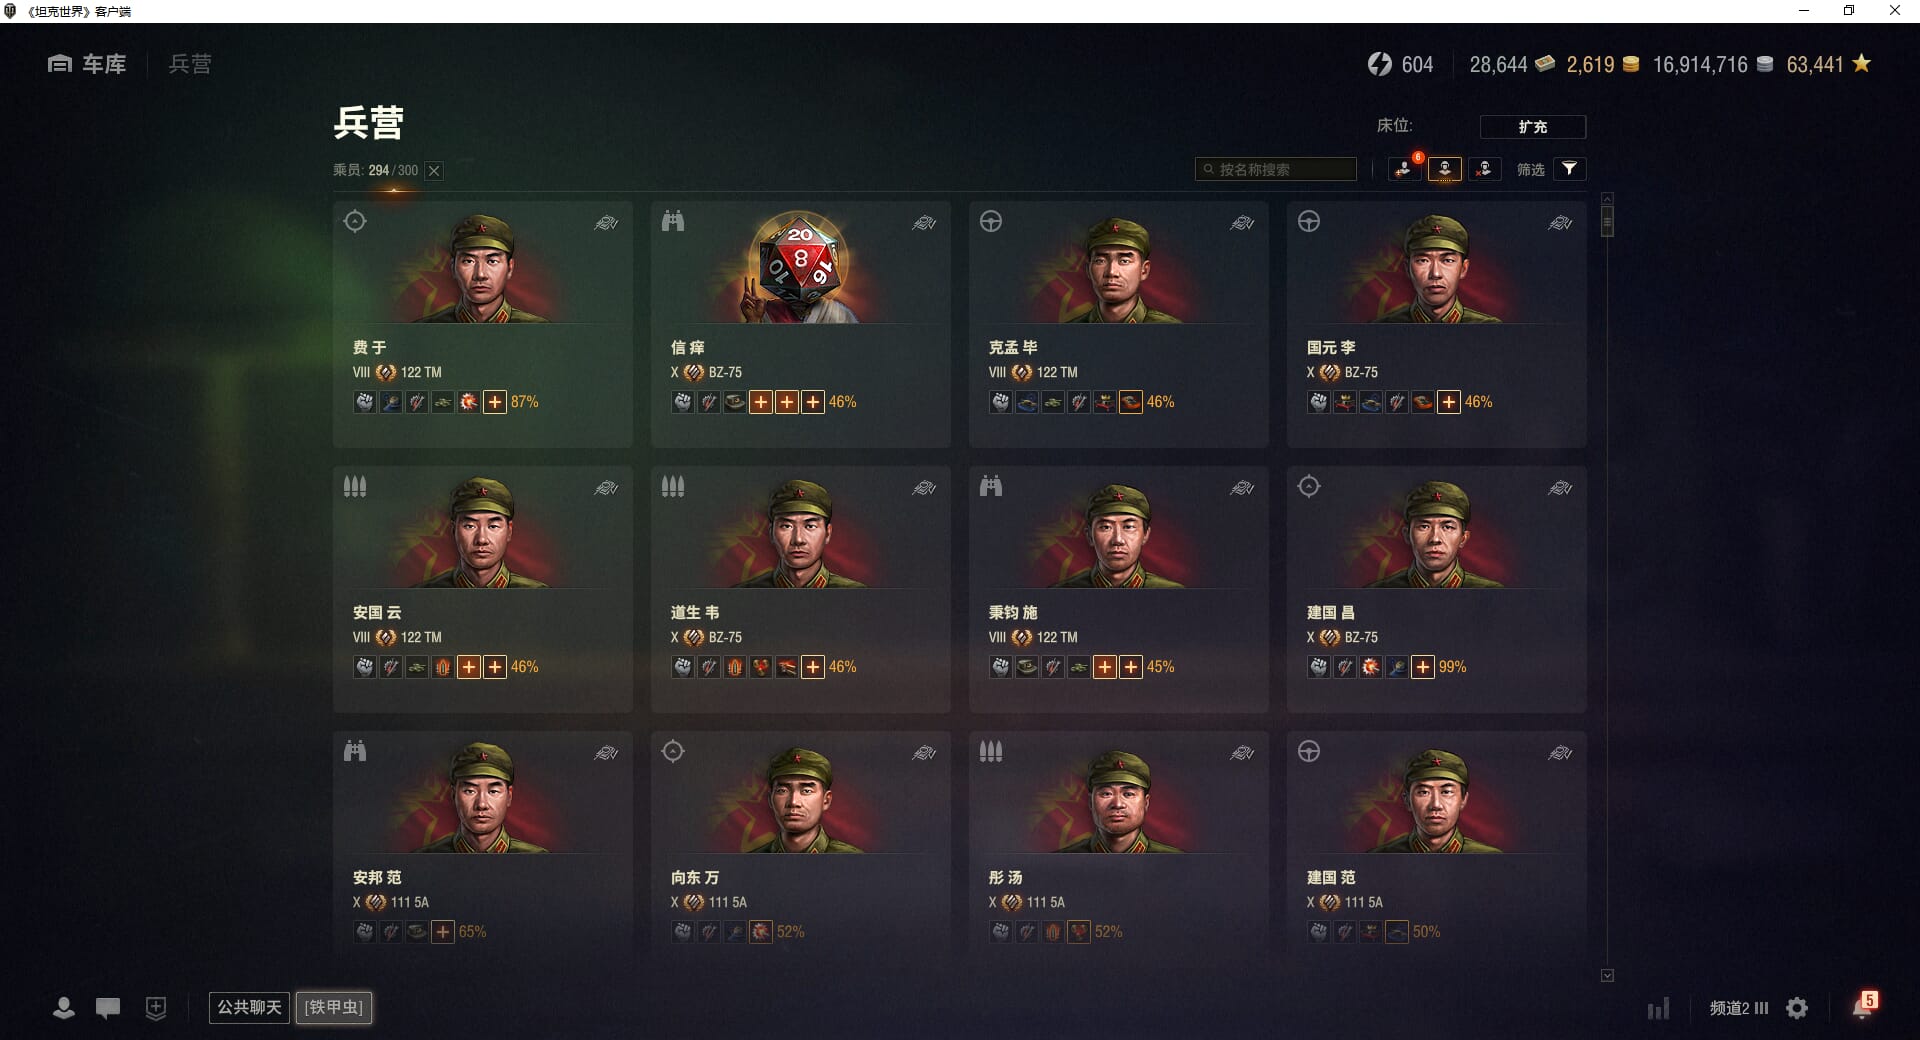Select the dice portrait crew member 信痒
1920x1040 pixels.
pyautogui.click(x=800, y=324)
